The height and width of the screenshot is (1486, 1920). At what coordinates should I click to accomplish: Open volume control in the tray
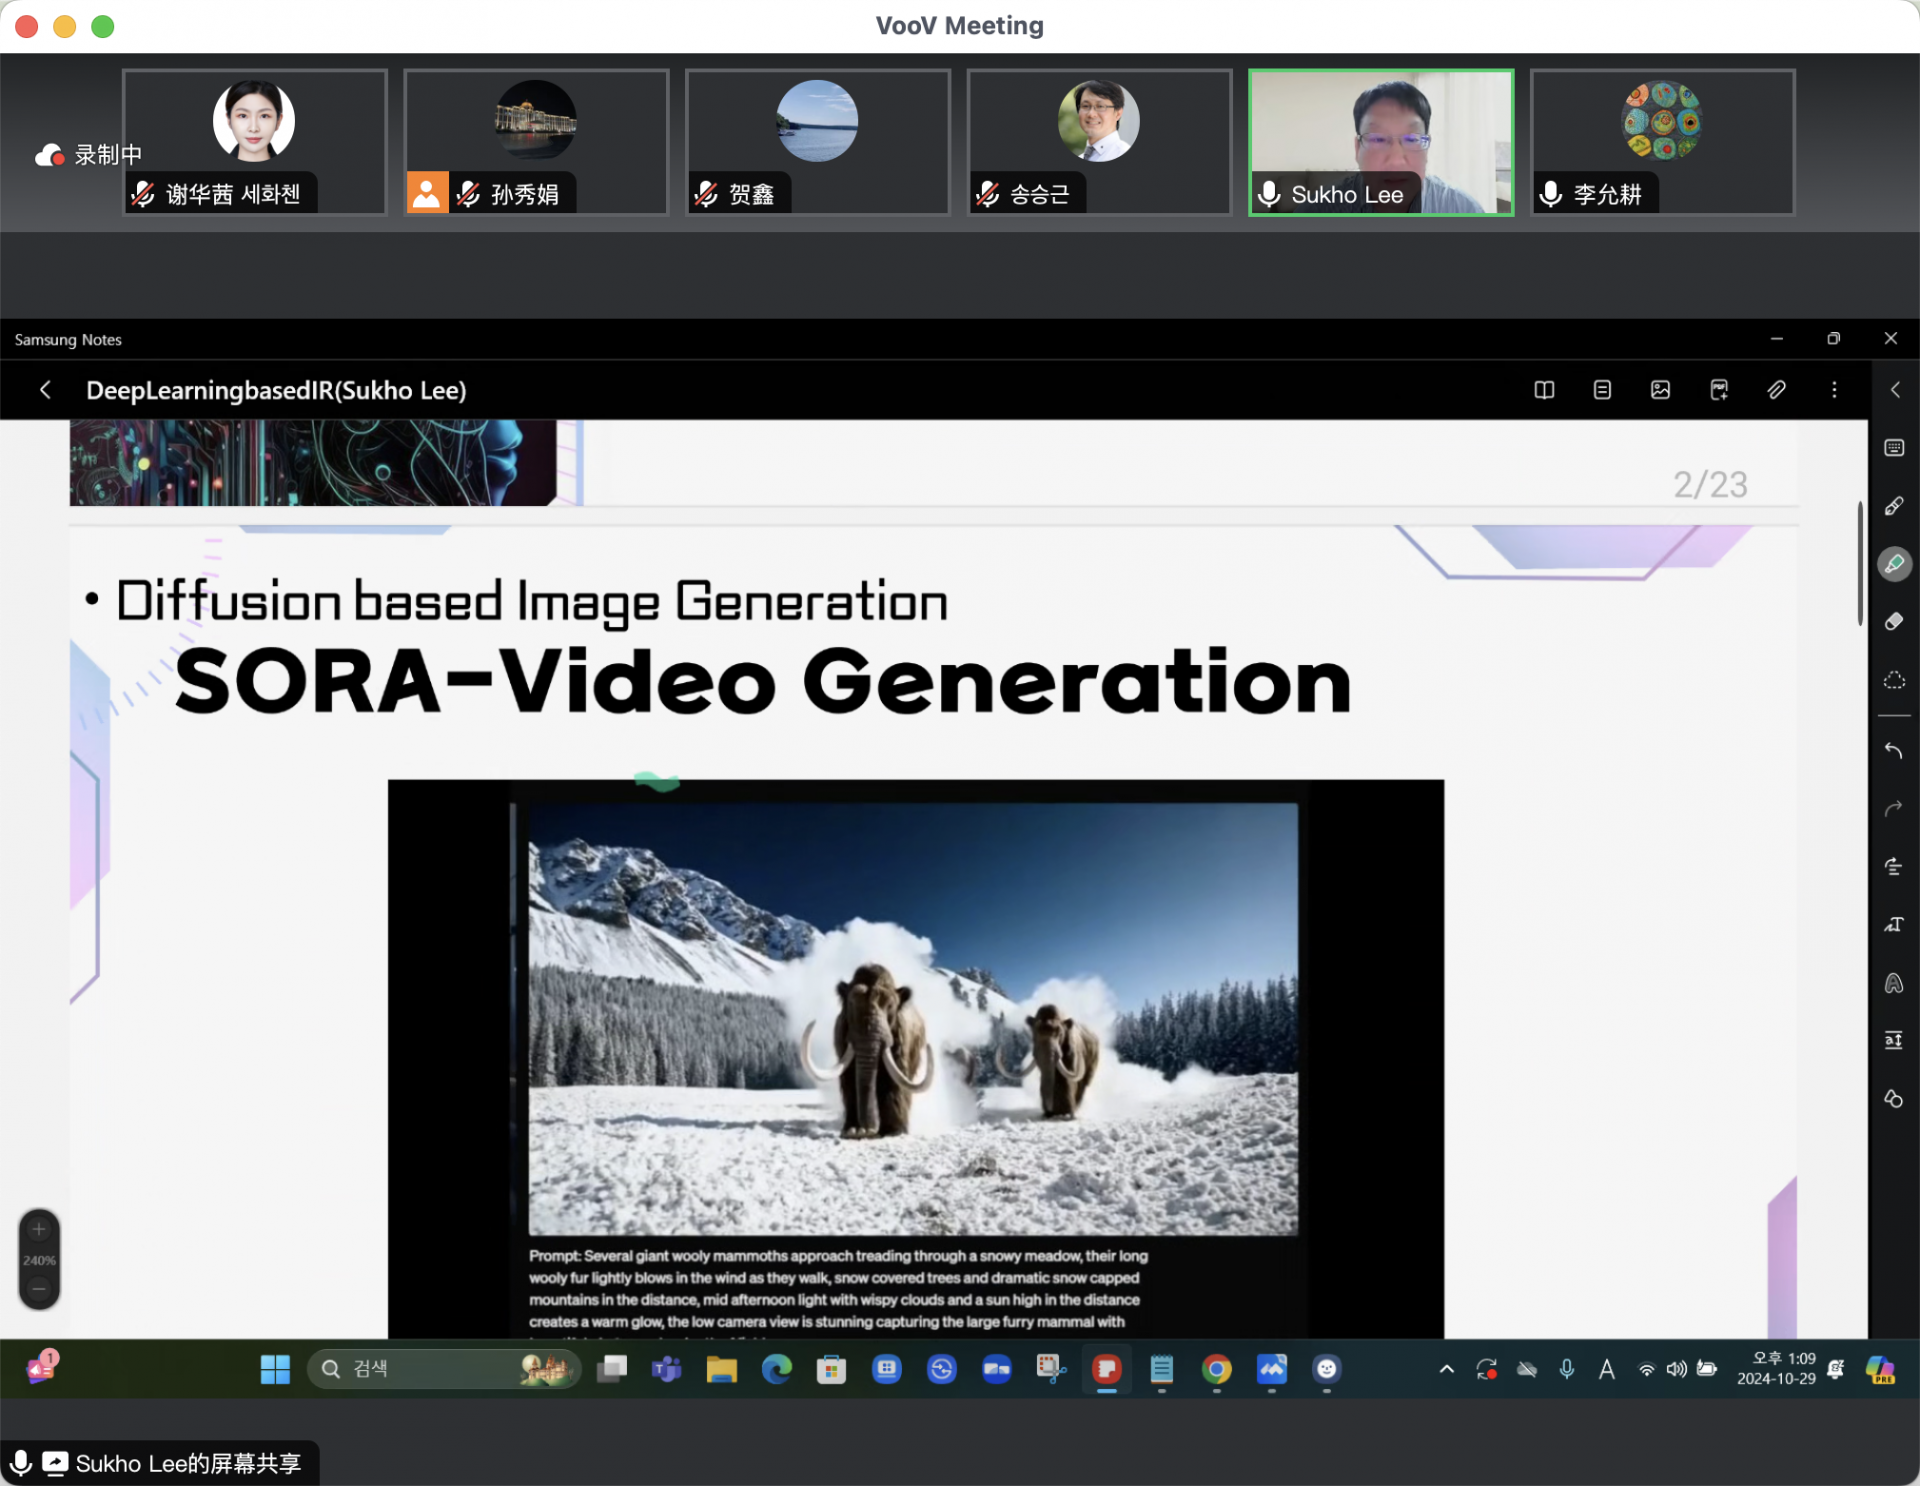click(x=1676, y=1369)
